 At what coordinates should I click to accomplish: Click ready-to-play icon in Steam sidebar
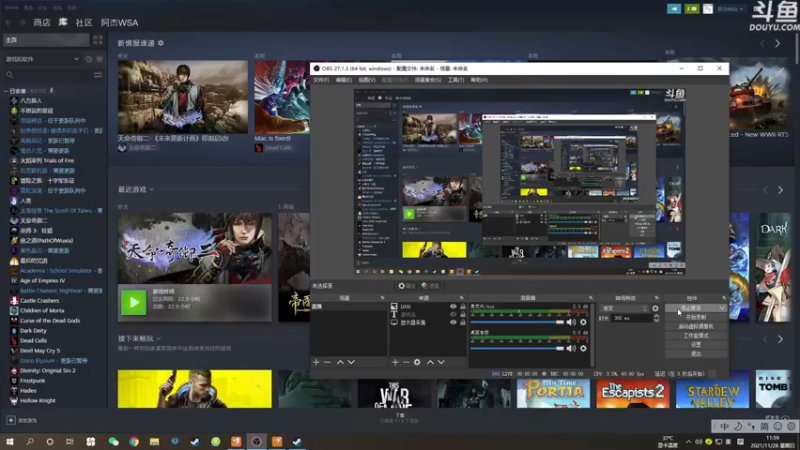pos(99,59)
